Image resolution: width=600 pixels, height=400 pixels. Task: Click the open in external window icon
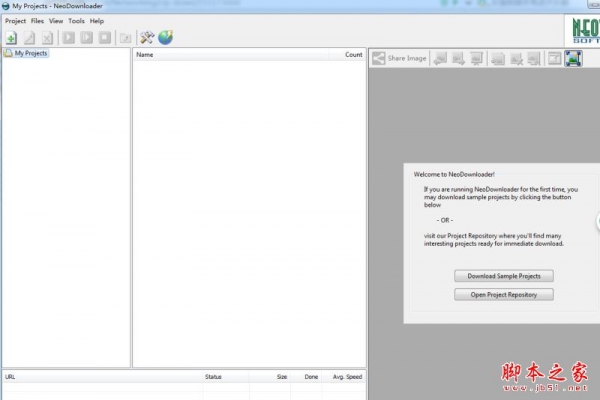[x=554, y=59]
